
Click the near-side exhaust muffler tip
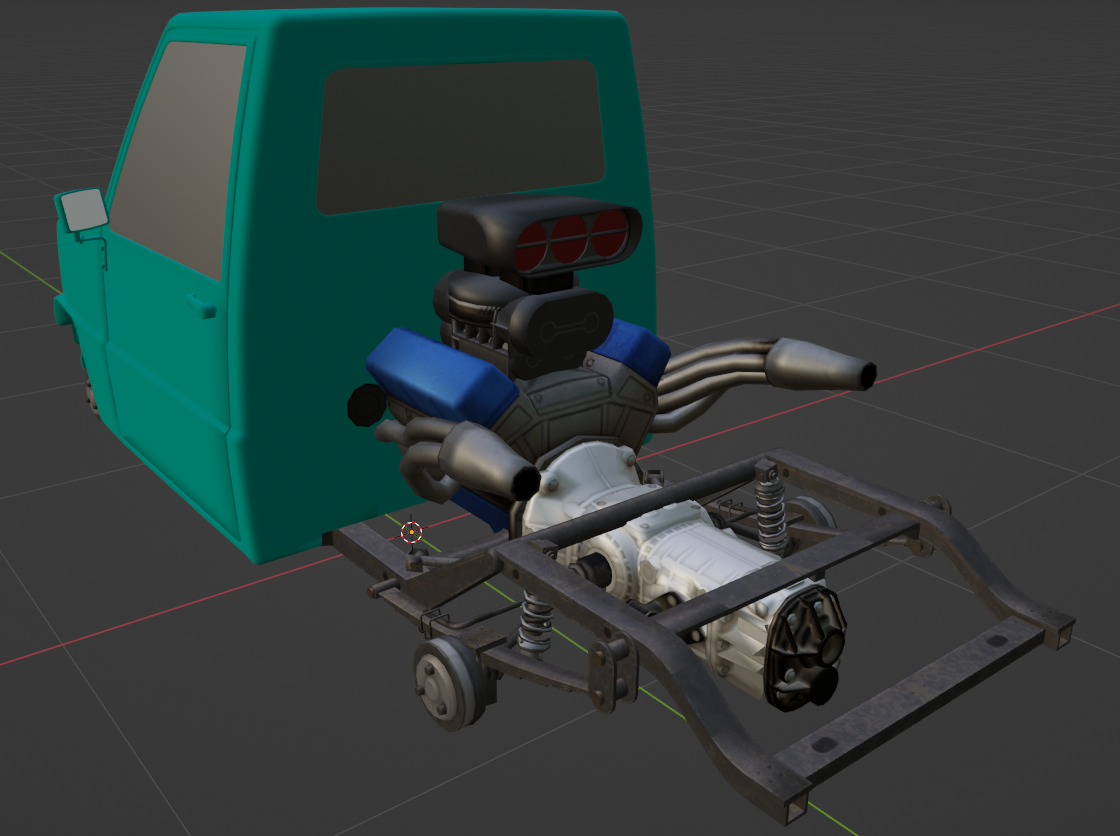tap(490, 461)
